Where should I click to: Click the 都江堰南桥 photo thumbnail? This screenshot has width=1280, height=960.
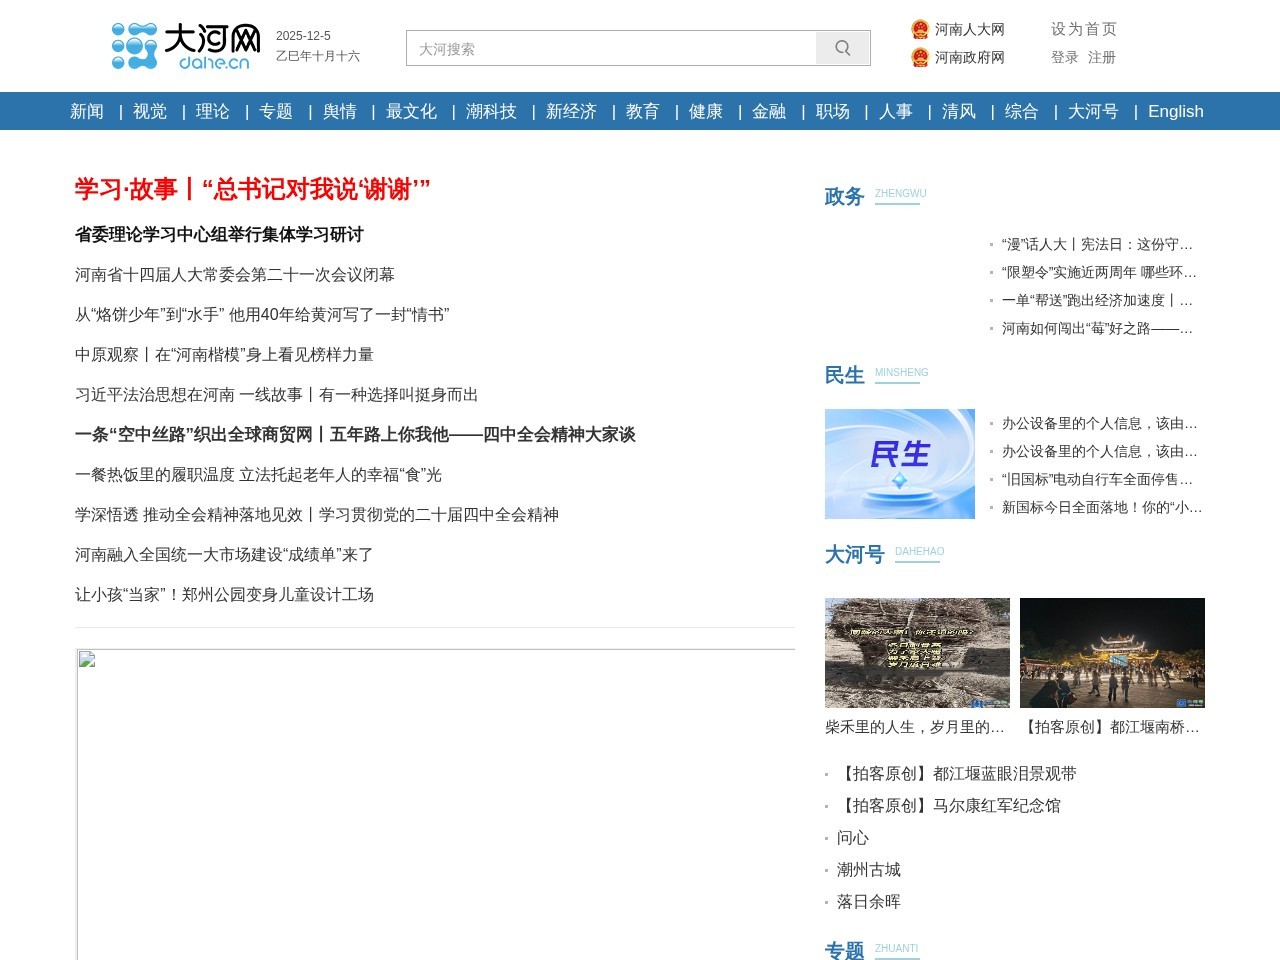[x=1112, y=652]
